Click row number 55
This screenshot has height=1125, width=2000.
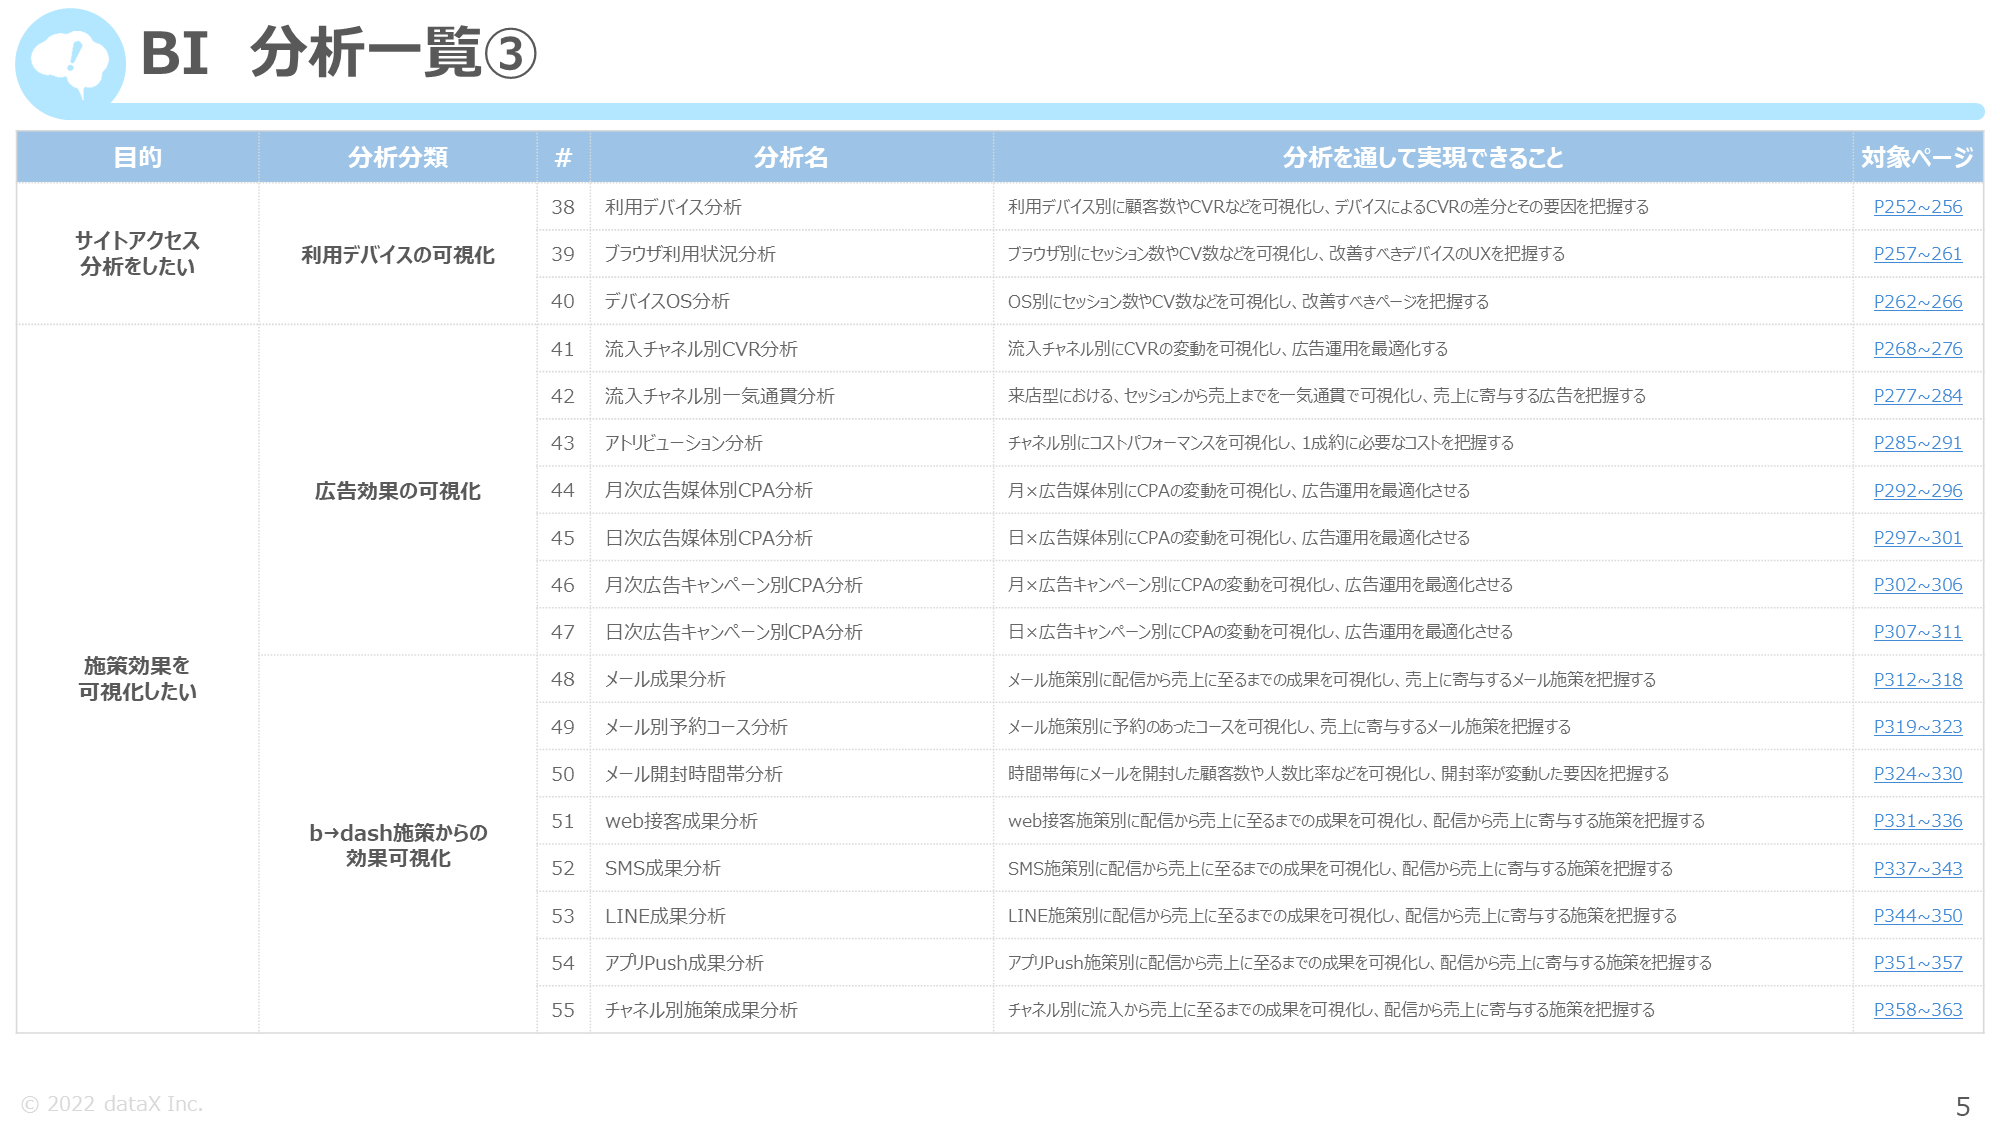(563, 1010)
